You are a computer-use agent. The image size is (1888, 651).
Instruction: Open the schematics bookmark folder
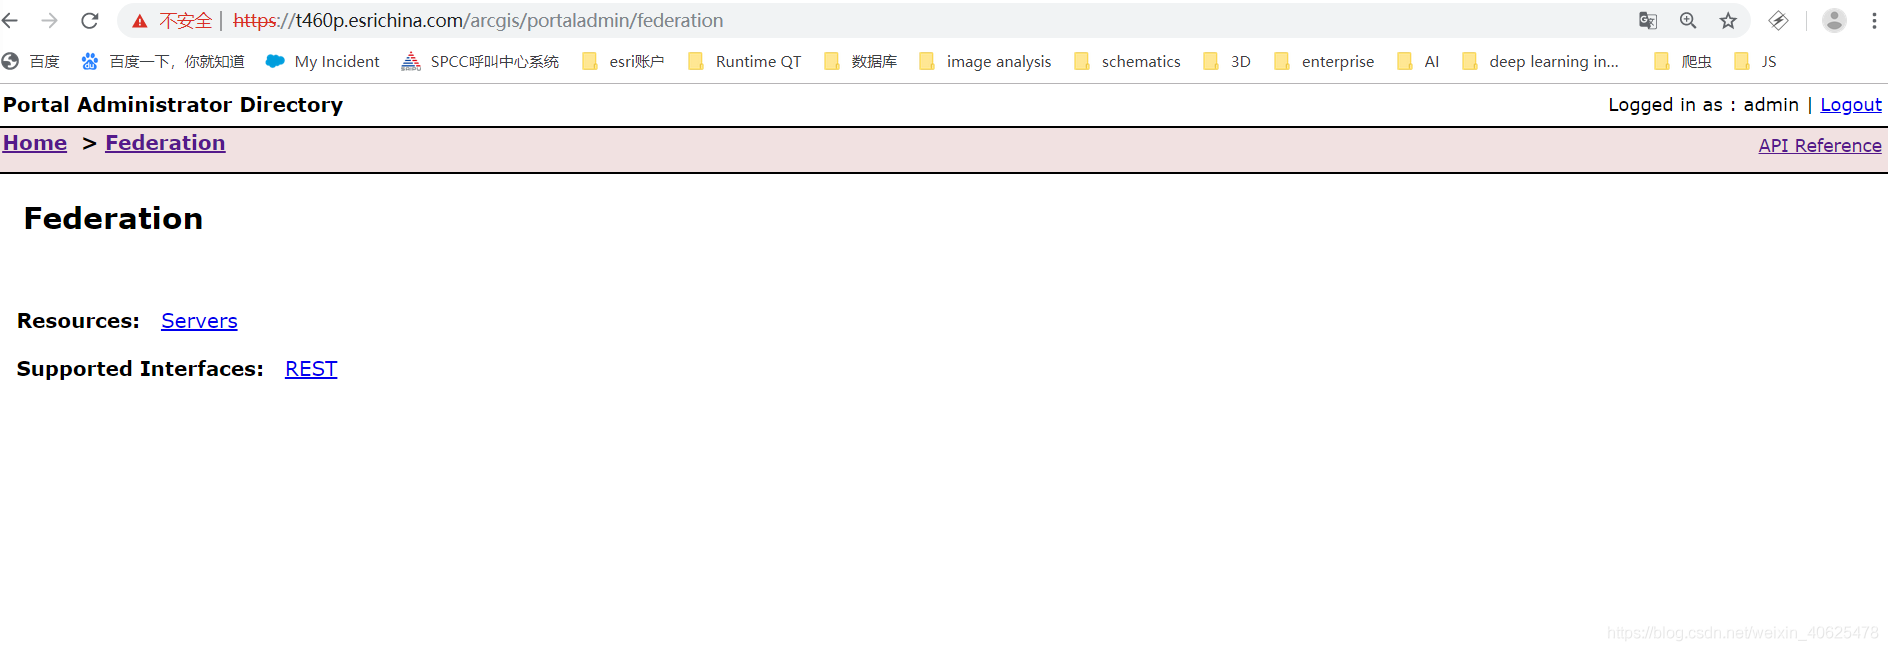point(1127,61)
